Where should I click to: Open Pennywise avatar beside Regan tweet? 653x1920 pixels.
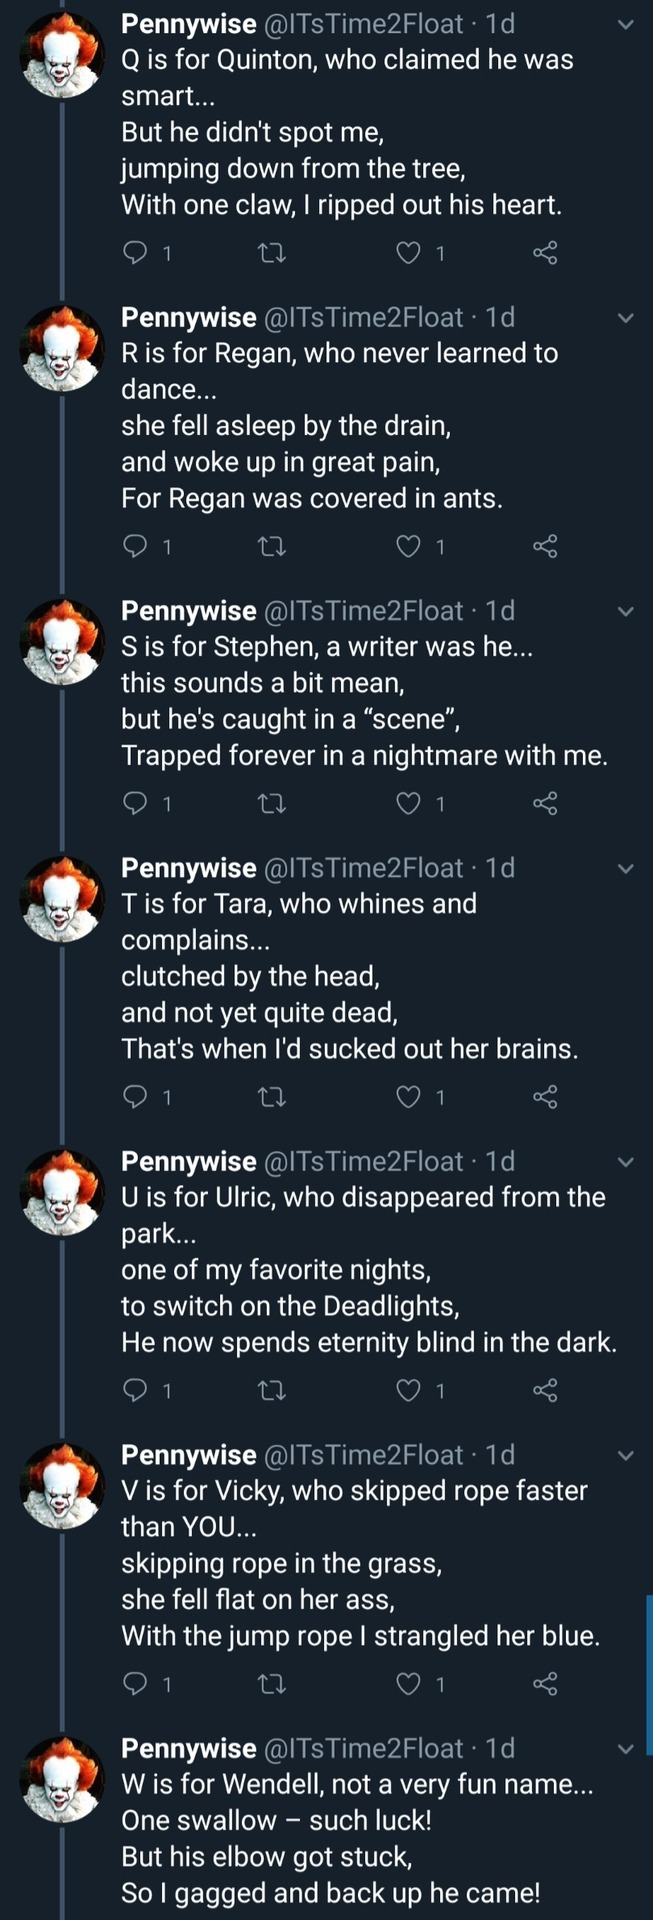(62, 348)
